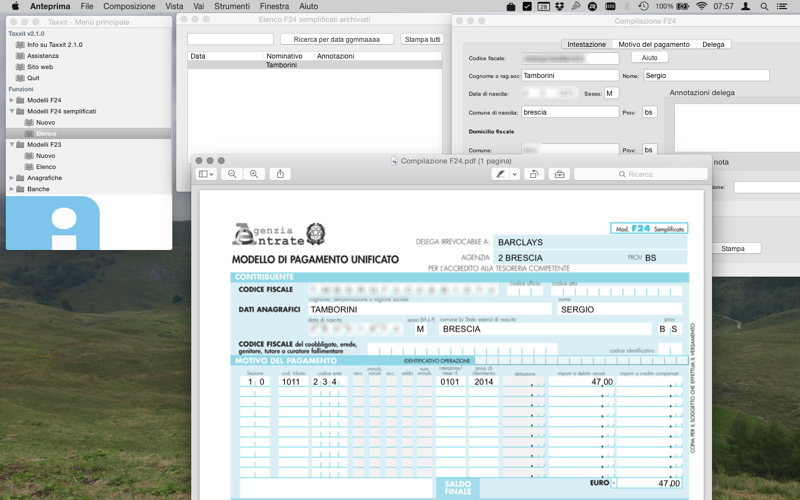Screen dimensions: 800x500
Task: Click the Aiuto button in Compilazione F24
Action: click(x=649, y=58)
